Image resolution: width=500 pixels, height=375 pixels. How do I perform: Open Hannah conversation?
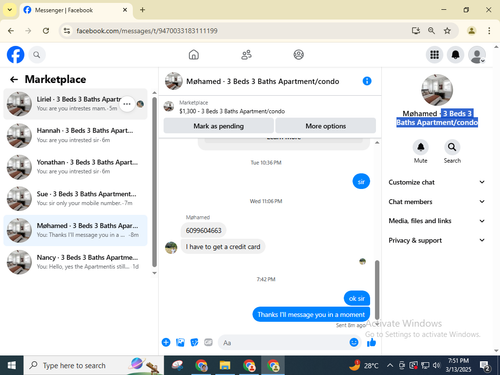coord(75,135)
